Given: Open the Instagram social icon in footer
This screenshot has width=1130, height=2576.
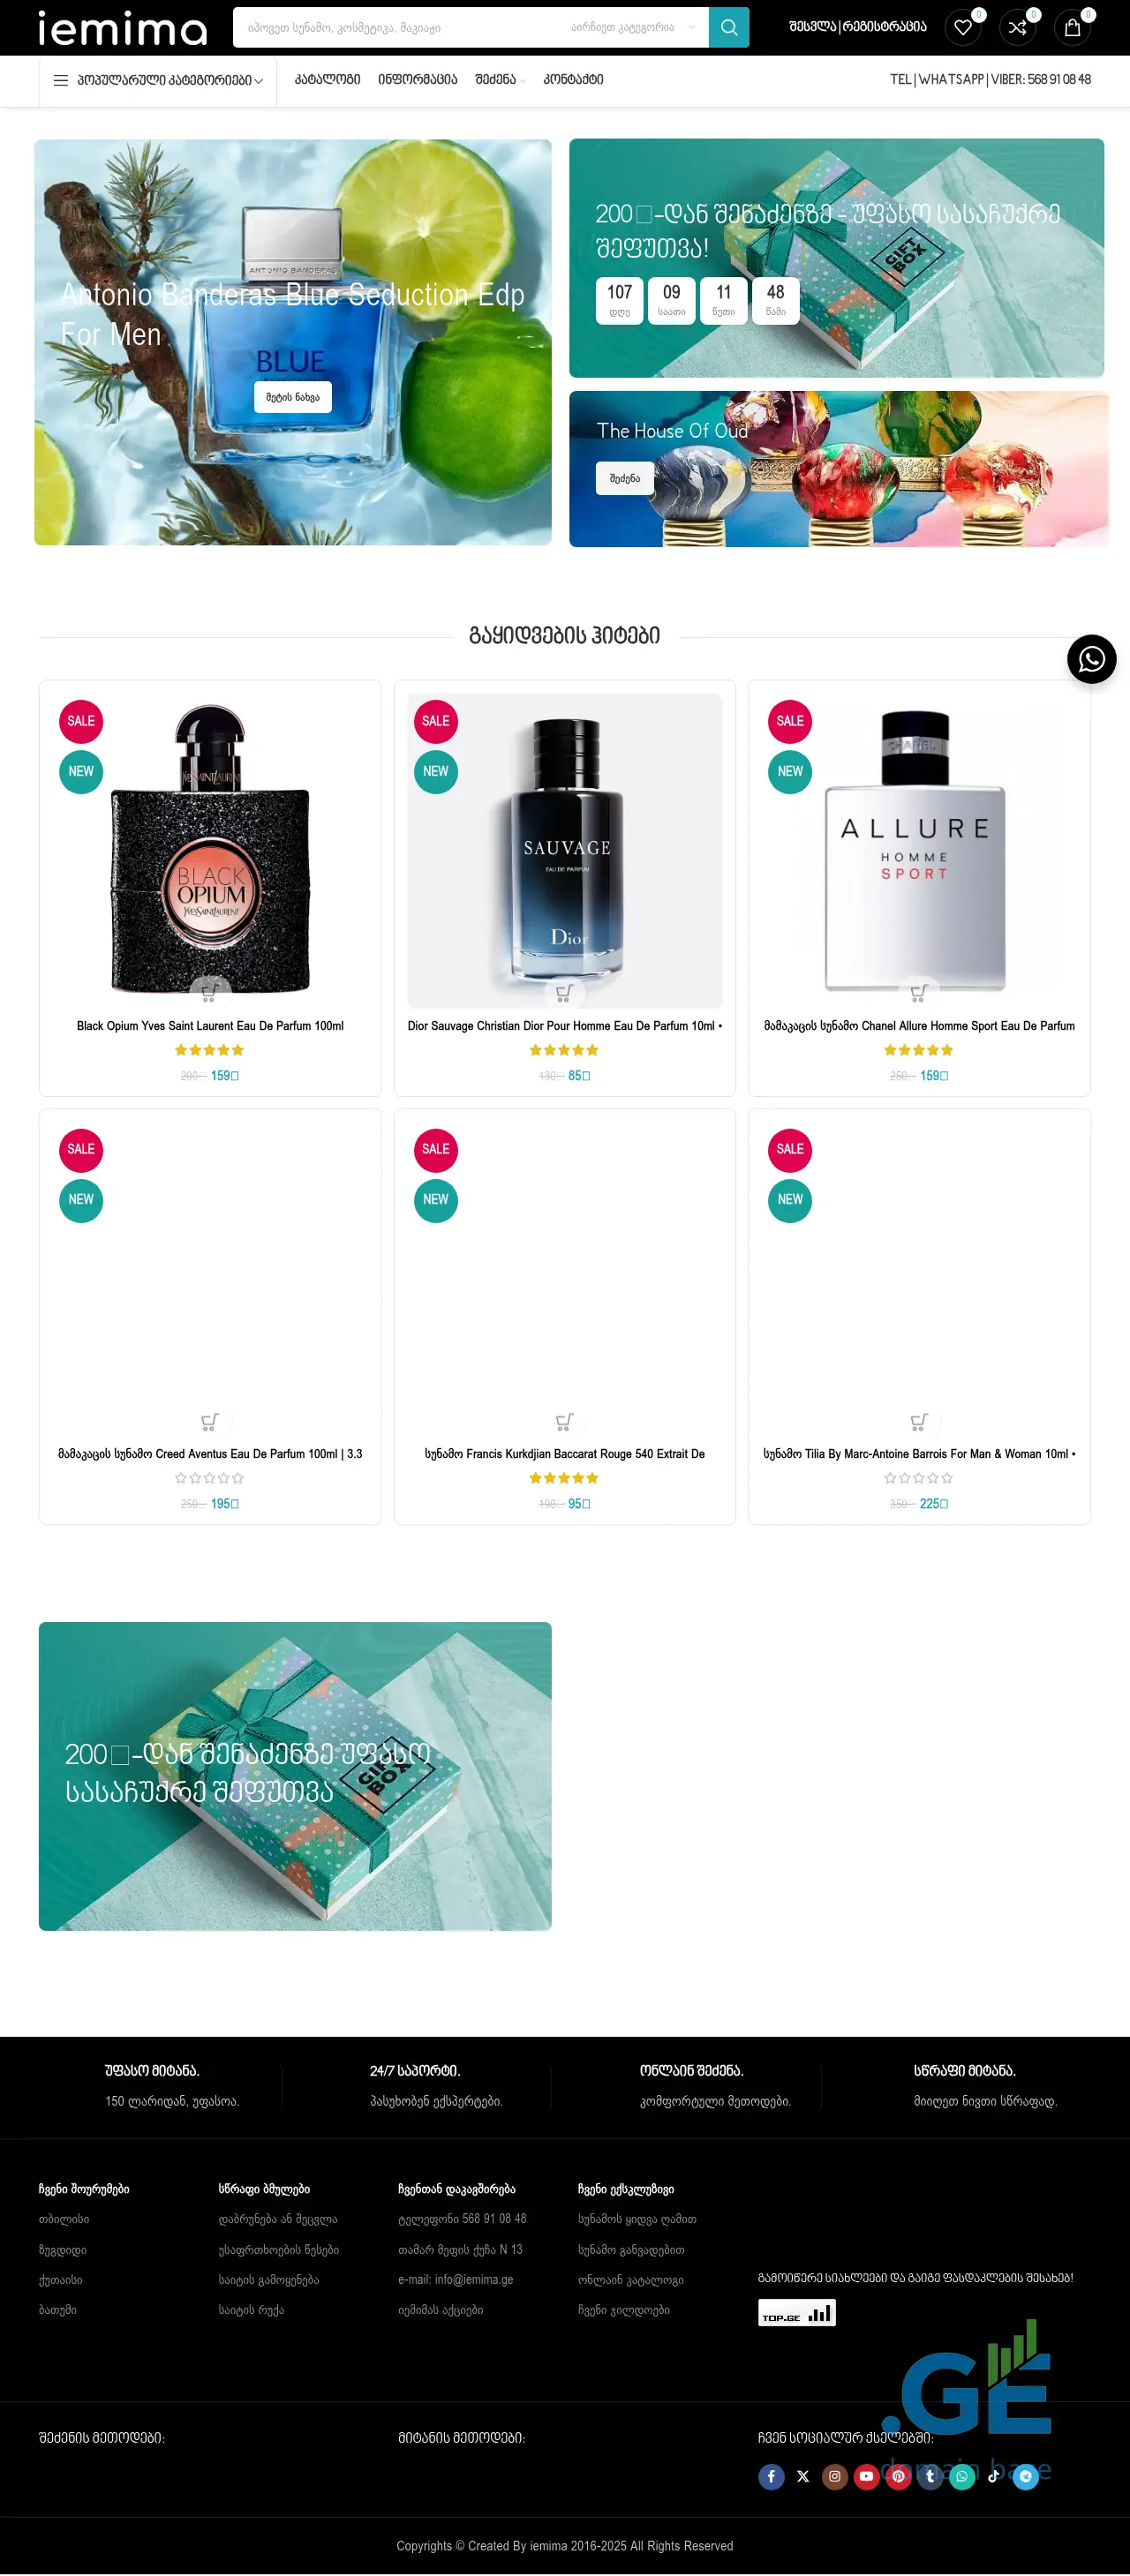Looking at the screenshot, I should [x=835, y=2476].
